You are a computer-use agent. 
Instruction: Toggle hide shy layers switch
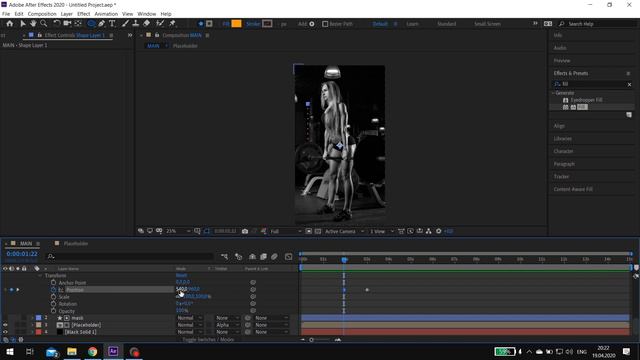coord(252,256)
